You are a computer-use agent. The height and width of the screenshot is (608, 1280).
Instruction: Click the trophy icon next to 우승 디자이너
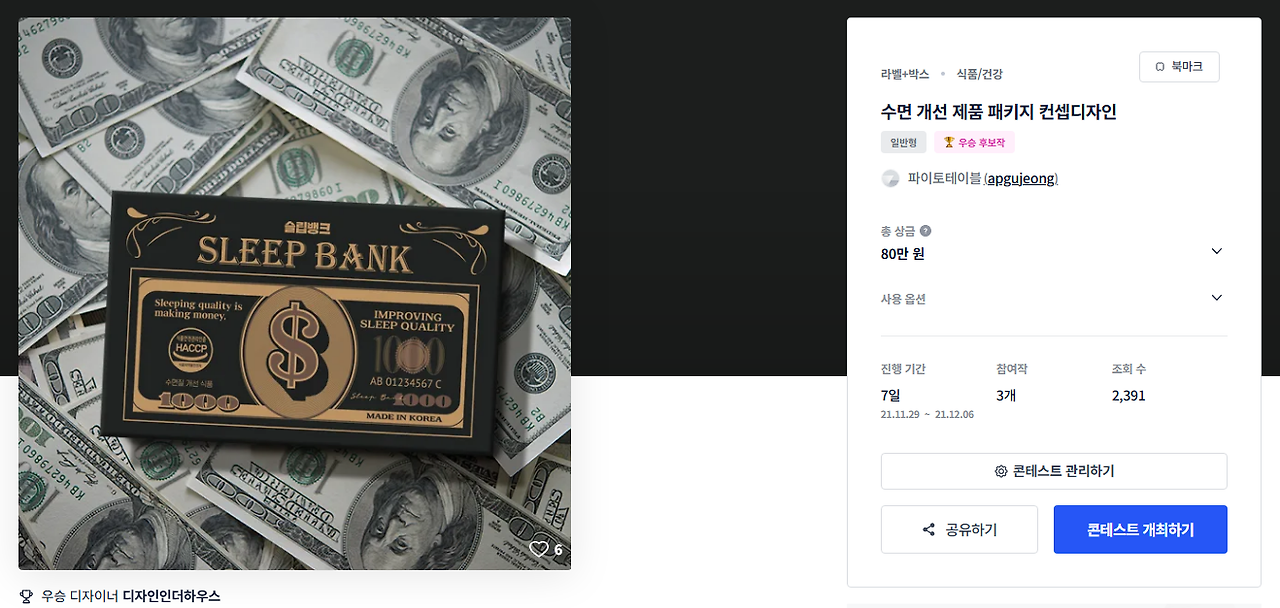[26, 596]
